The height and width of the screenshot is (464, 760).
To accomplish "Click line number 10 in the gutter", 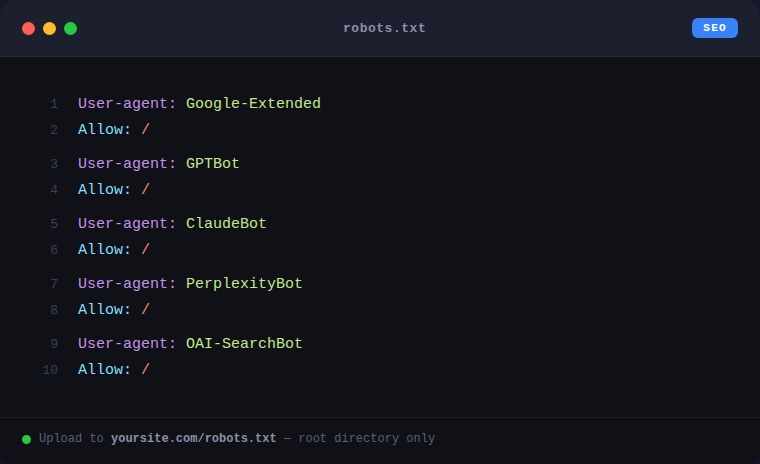I will point(50,370).
